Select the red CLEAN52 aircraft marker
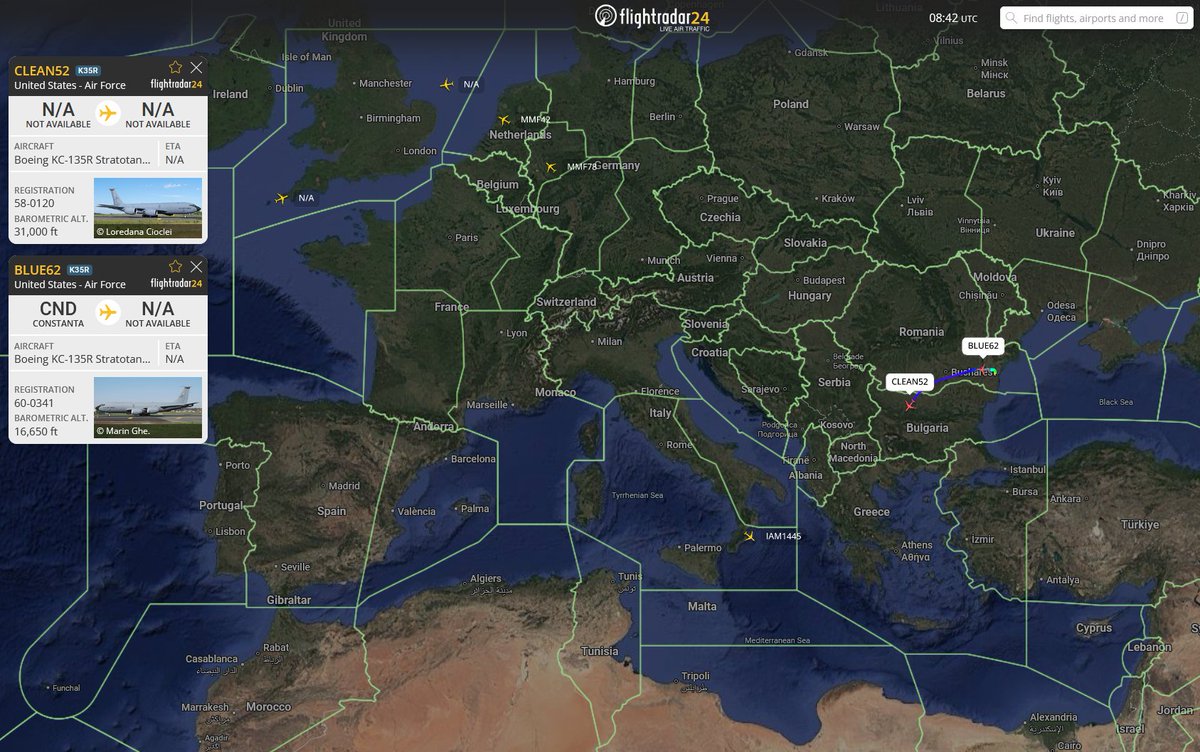Screen dimensions: 1200x752 pos(909,405)
